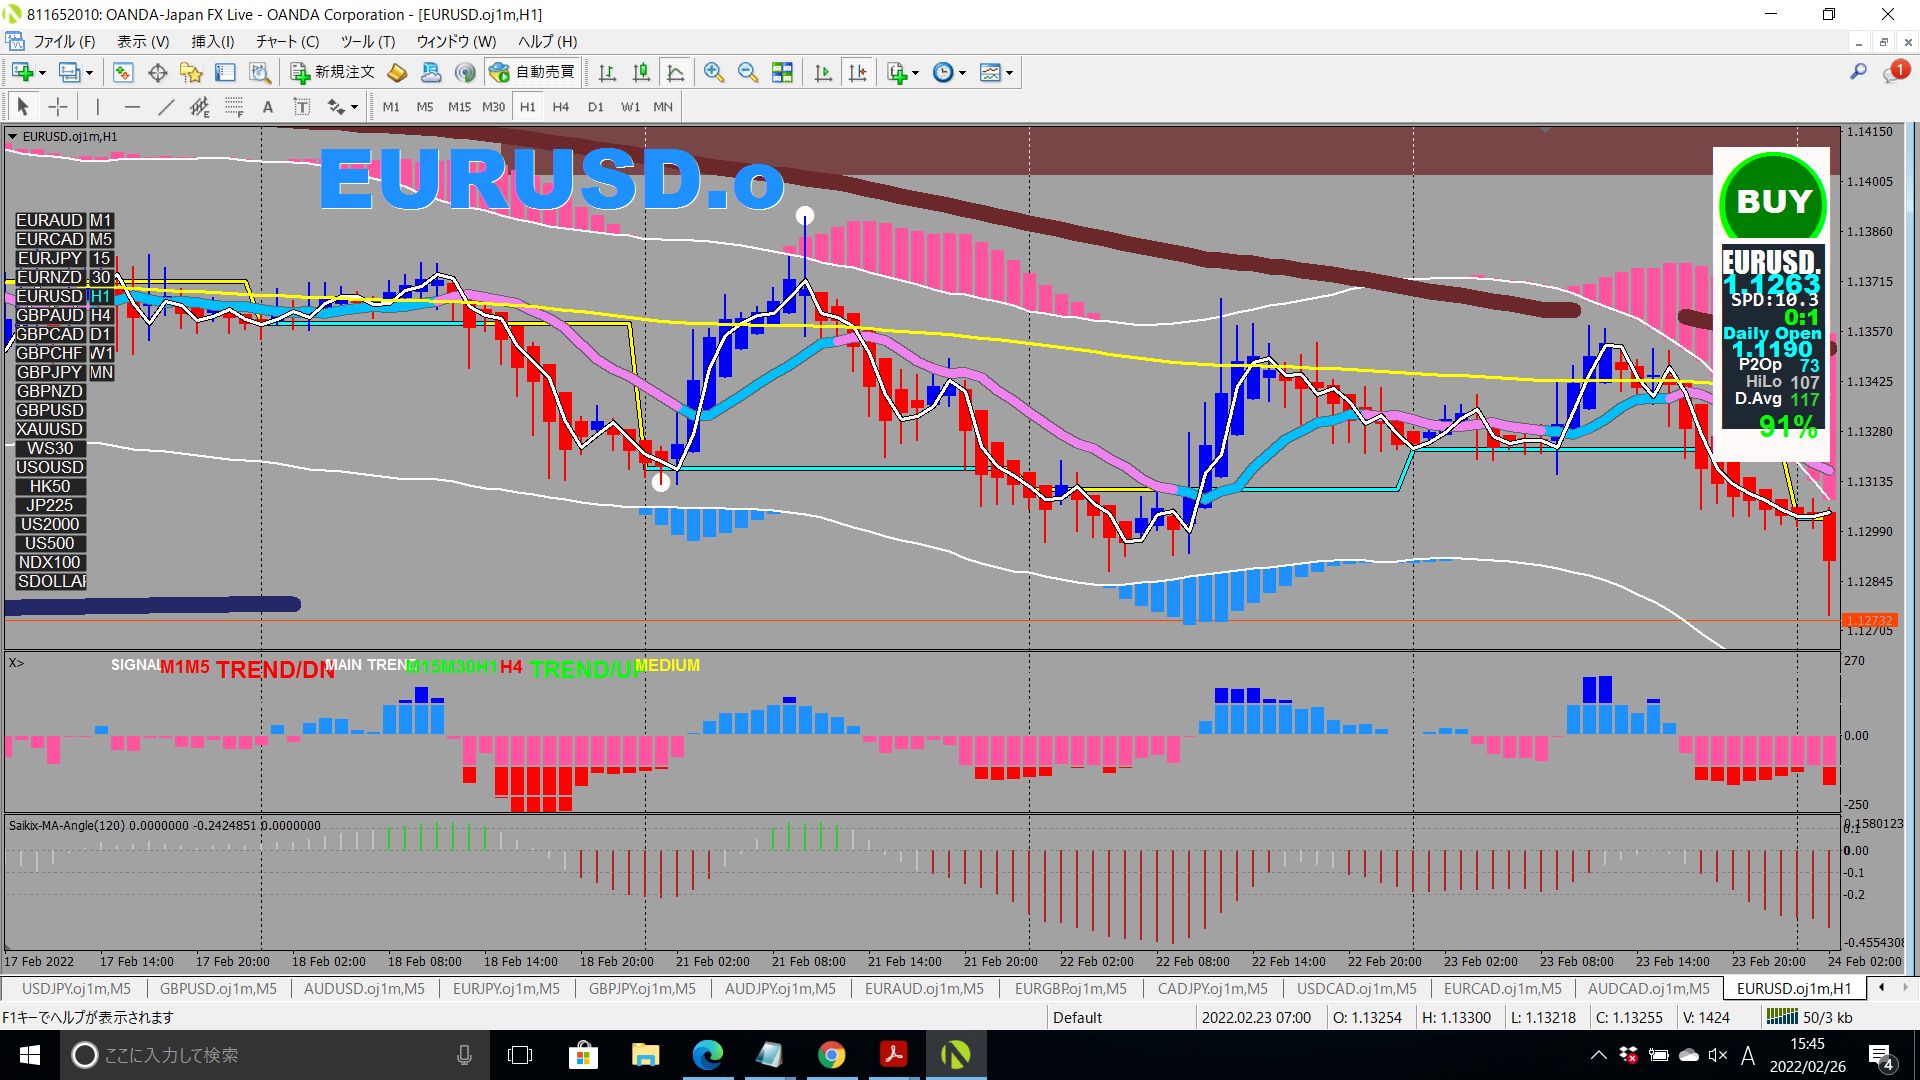
Task: Toggle the auto trading (自動売買) button
Action: 533,72
